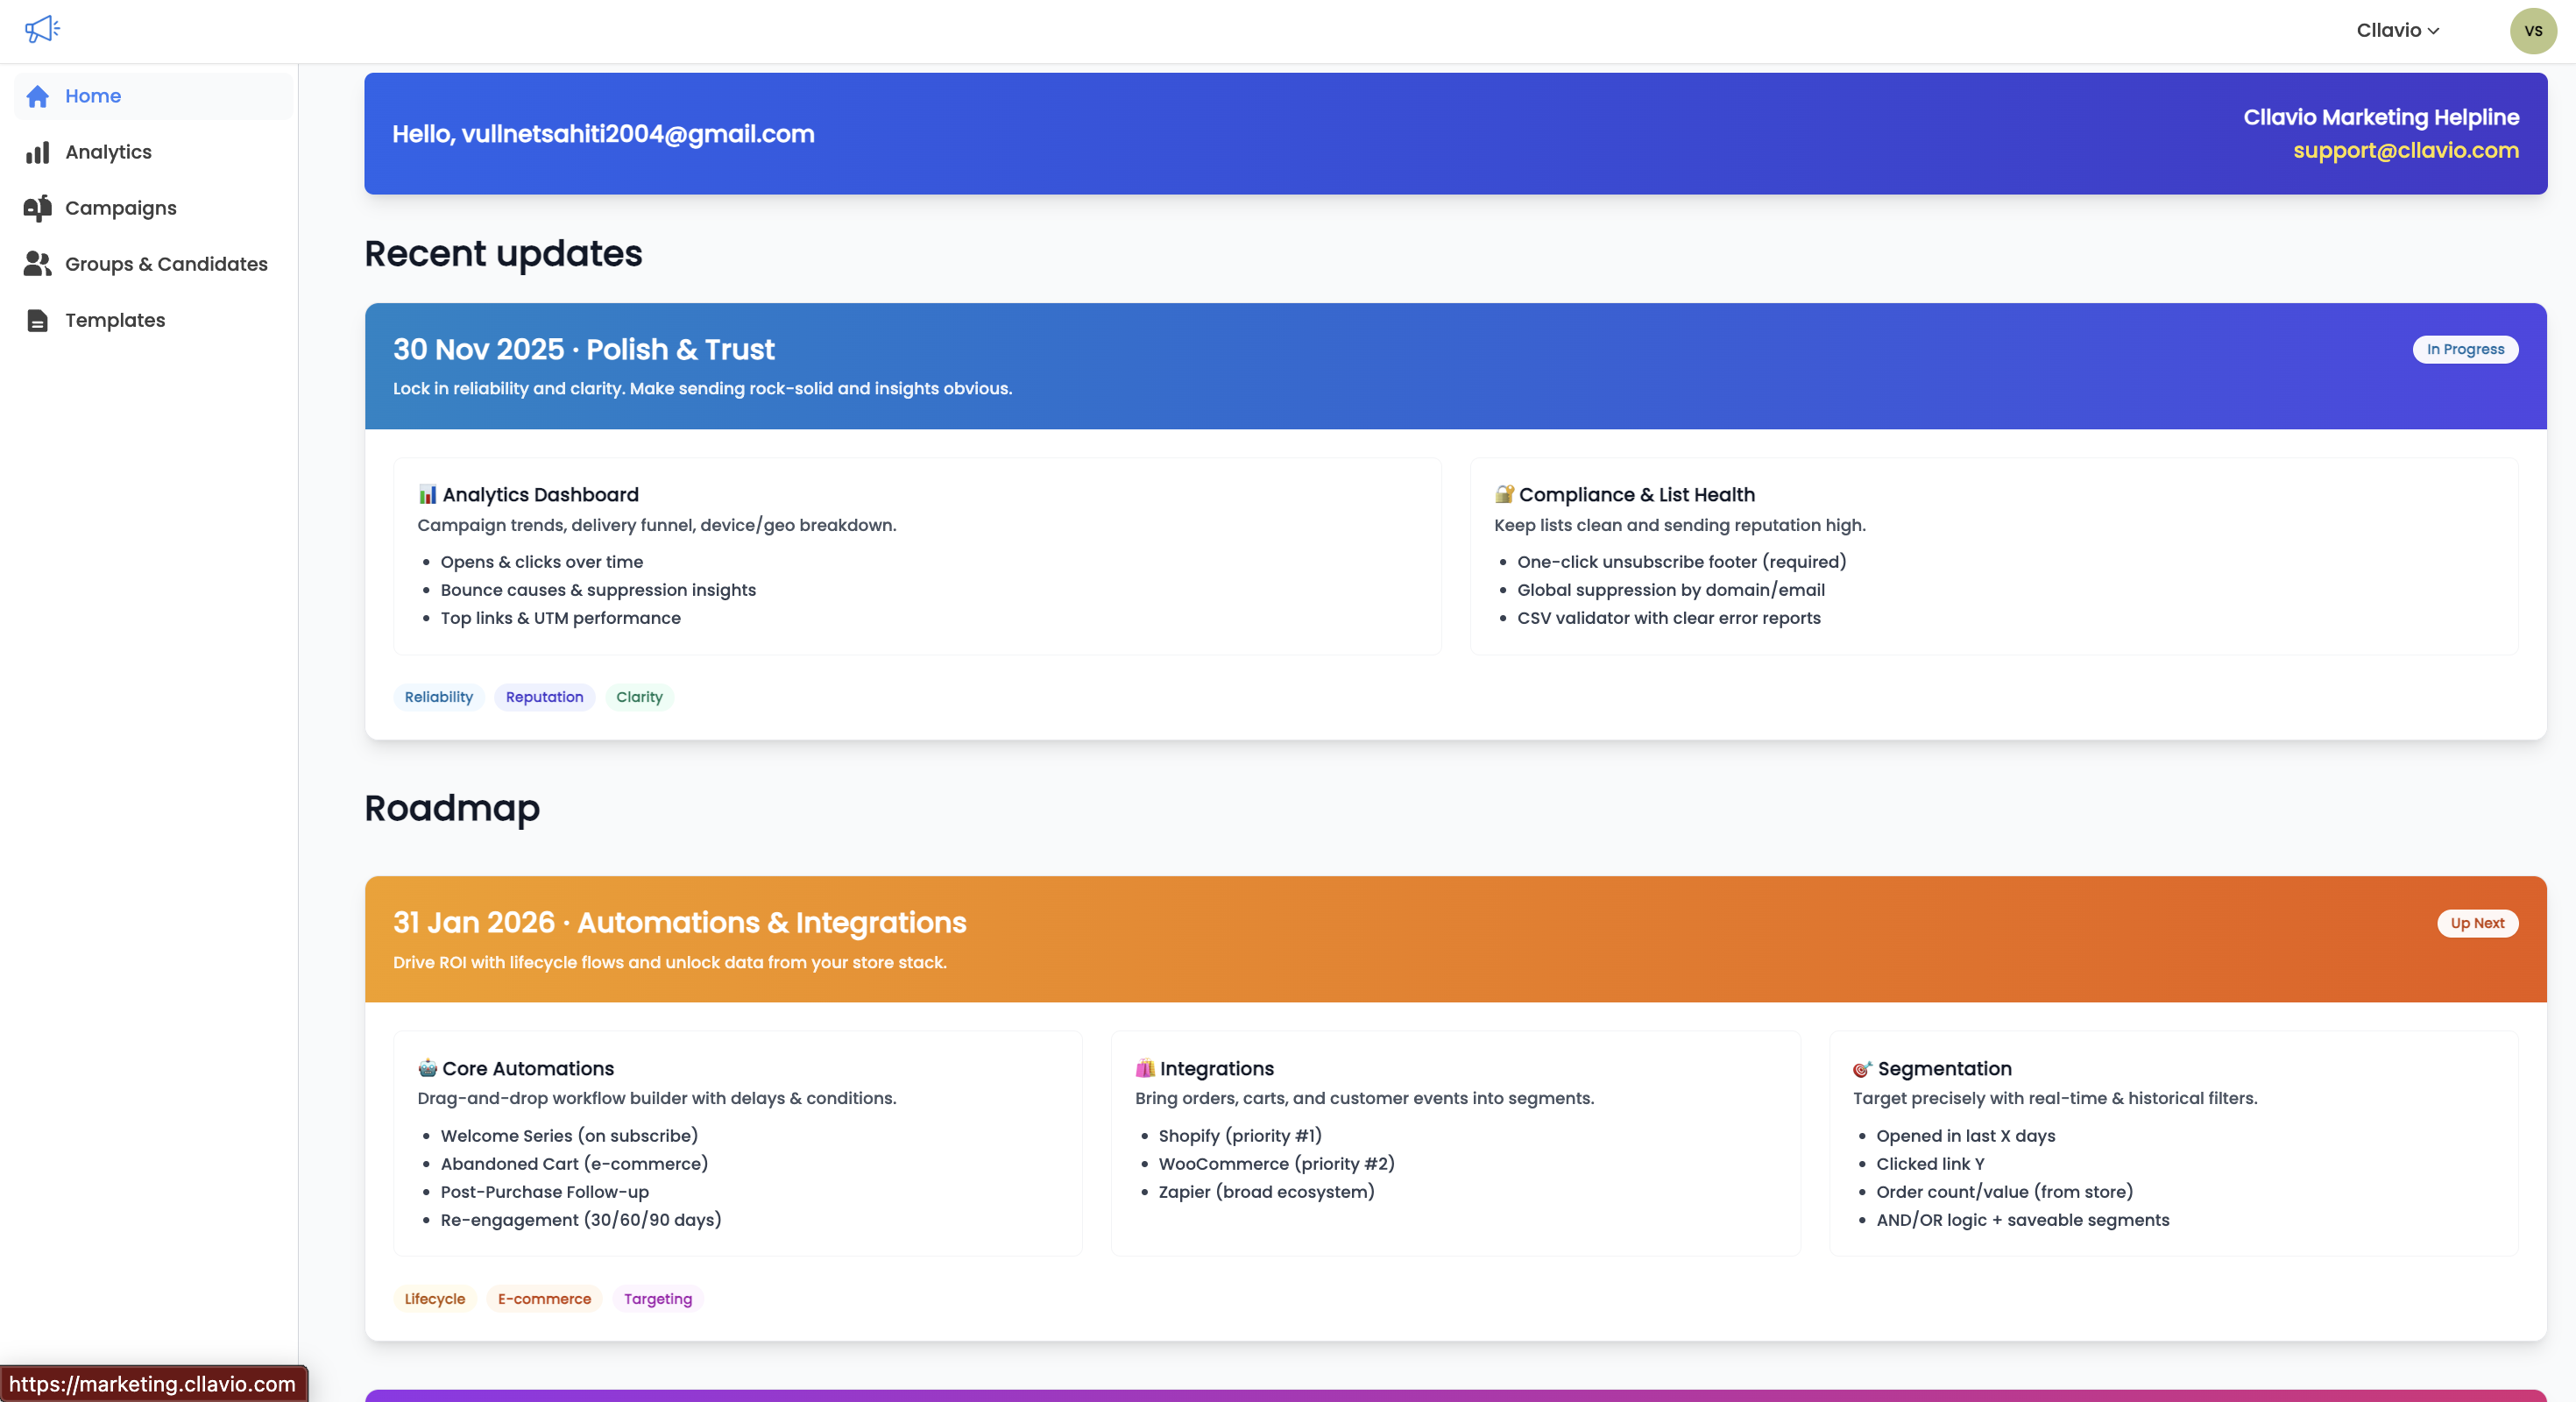Click the Up Next badge
The image size is (2576, 1402).
tap(2476, 923)
